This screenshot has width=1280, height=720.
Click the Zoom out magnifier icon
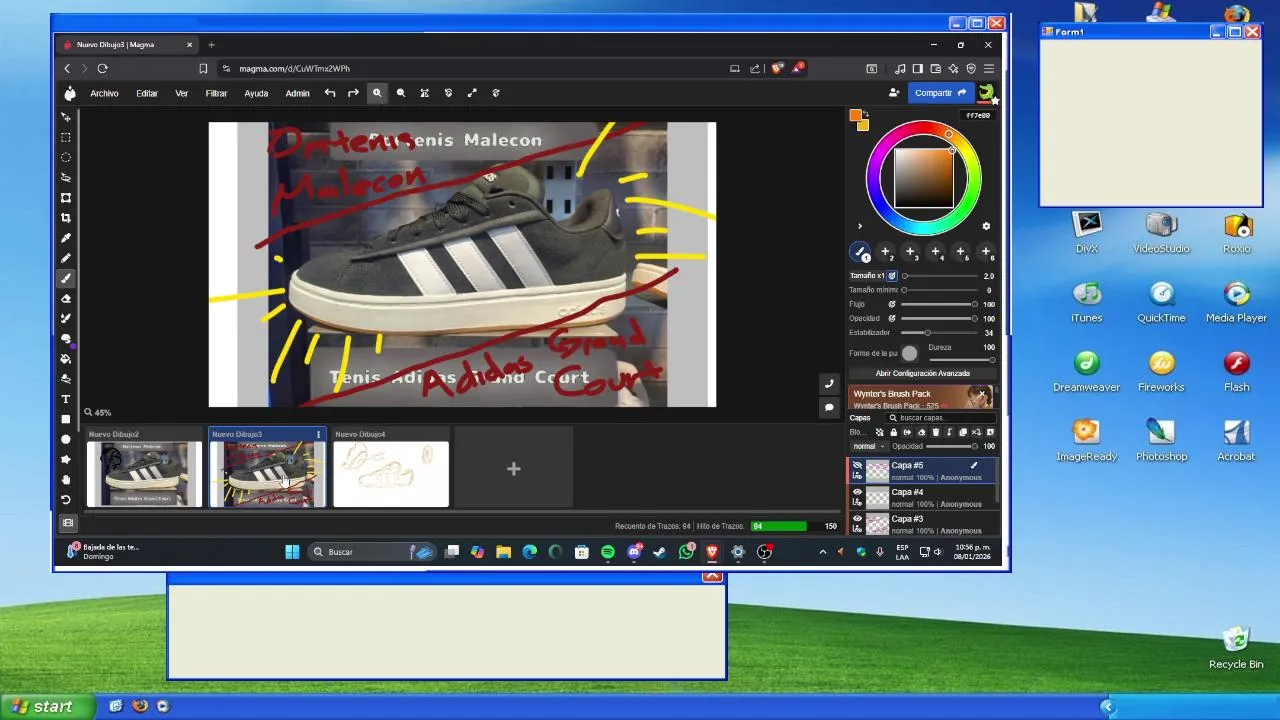click(x=401, y=93)
